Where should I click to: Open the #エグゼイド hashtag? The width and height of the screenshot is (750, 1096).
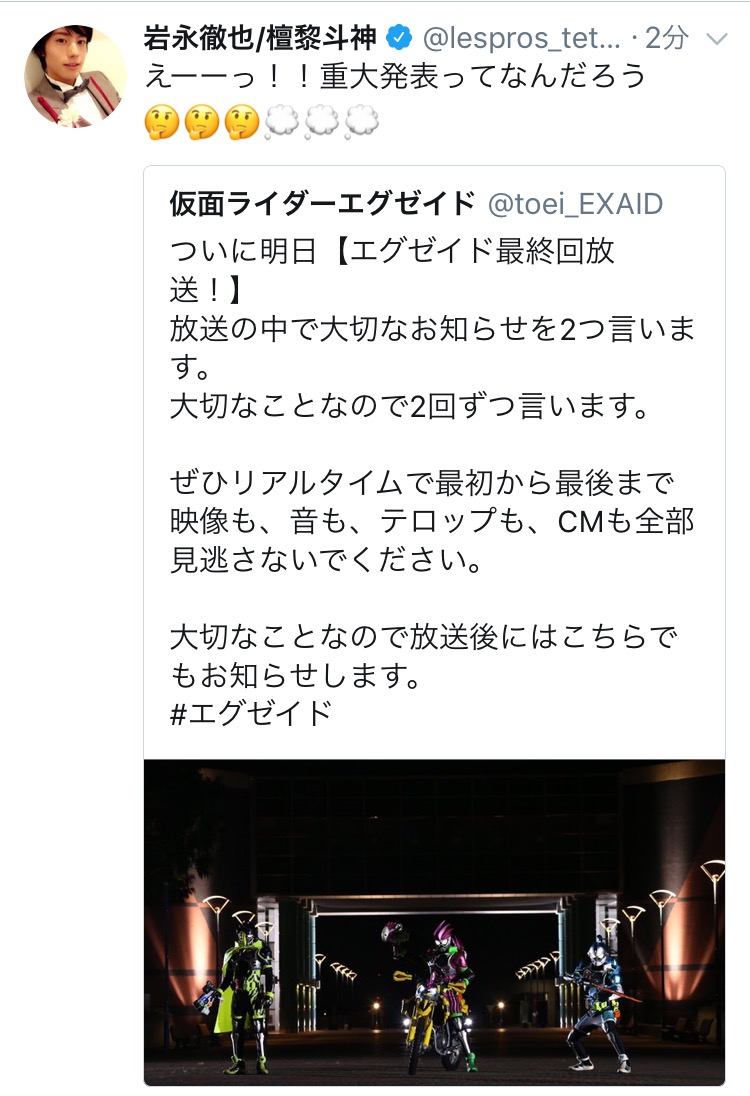coord(251,714)
